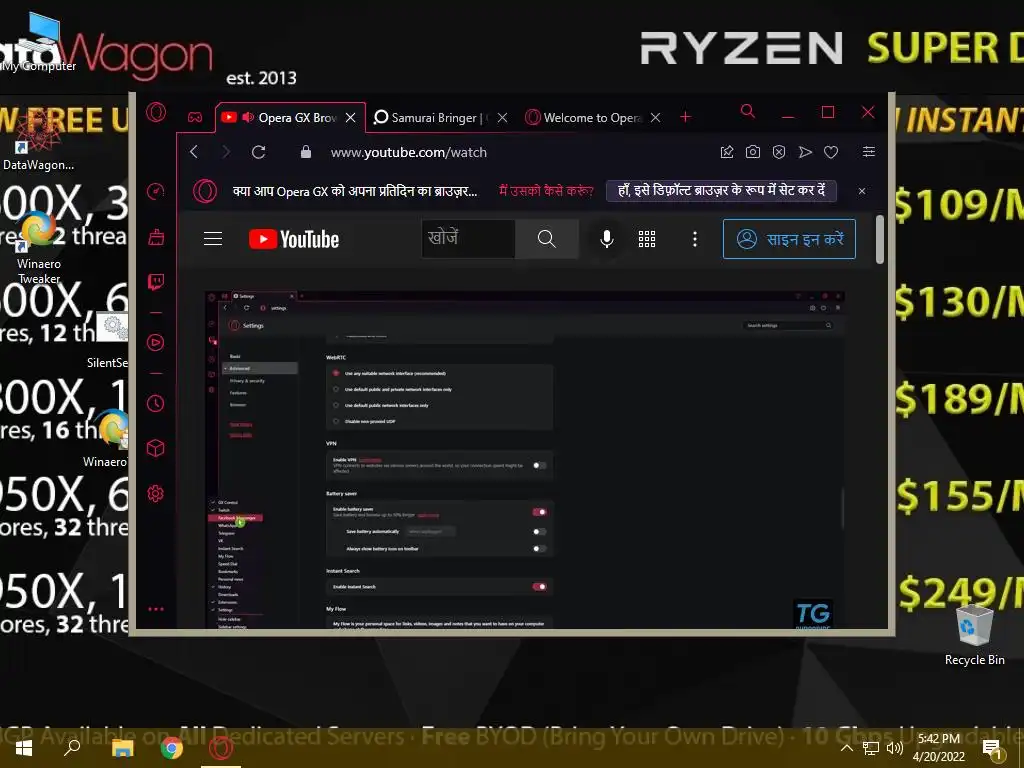Open the network icon in tray

click(x=871, y=748)
